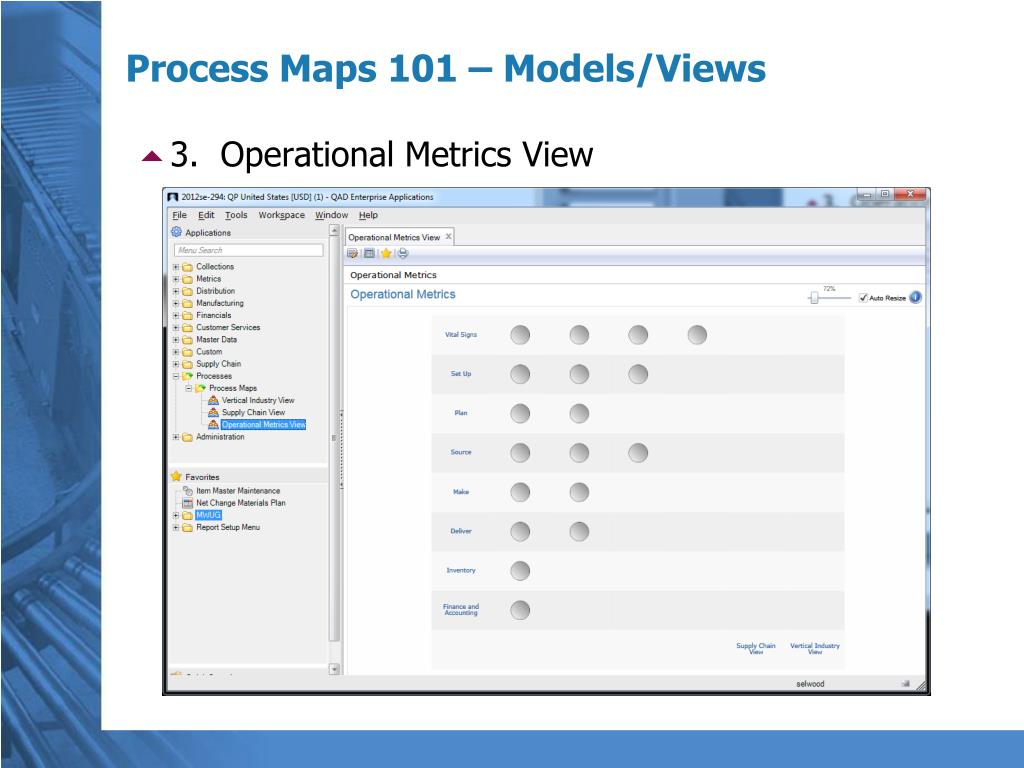
Task: Open the Edit menu
Action: [206, 215]
